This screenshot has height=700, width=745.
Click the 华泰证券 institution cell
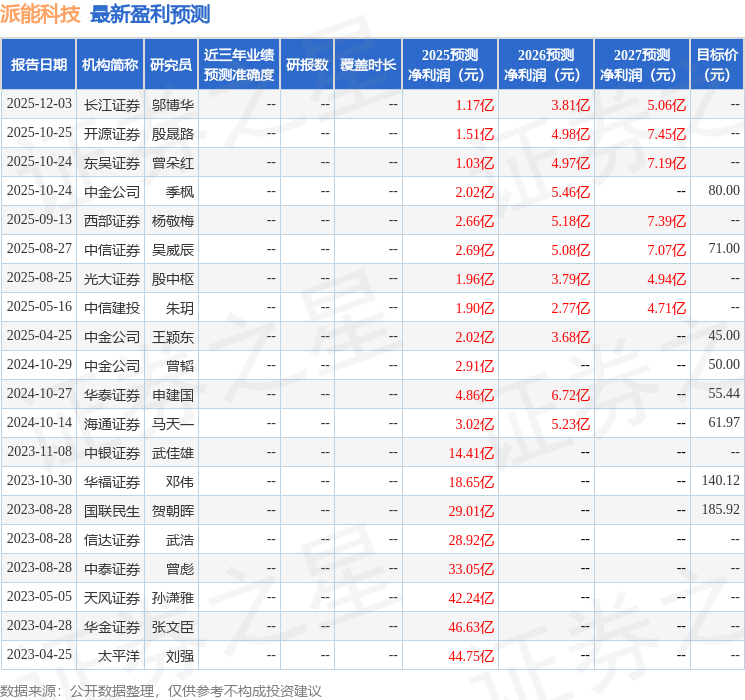point(111,394)
